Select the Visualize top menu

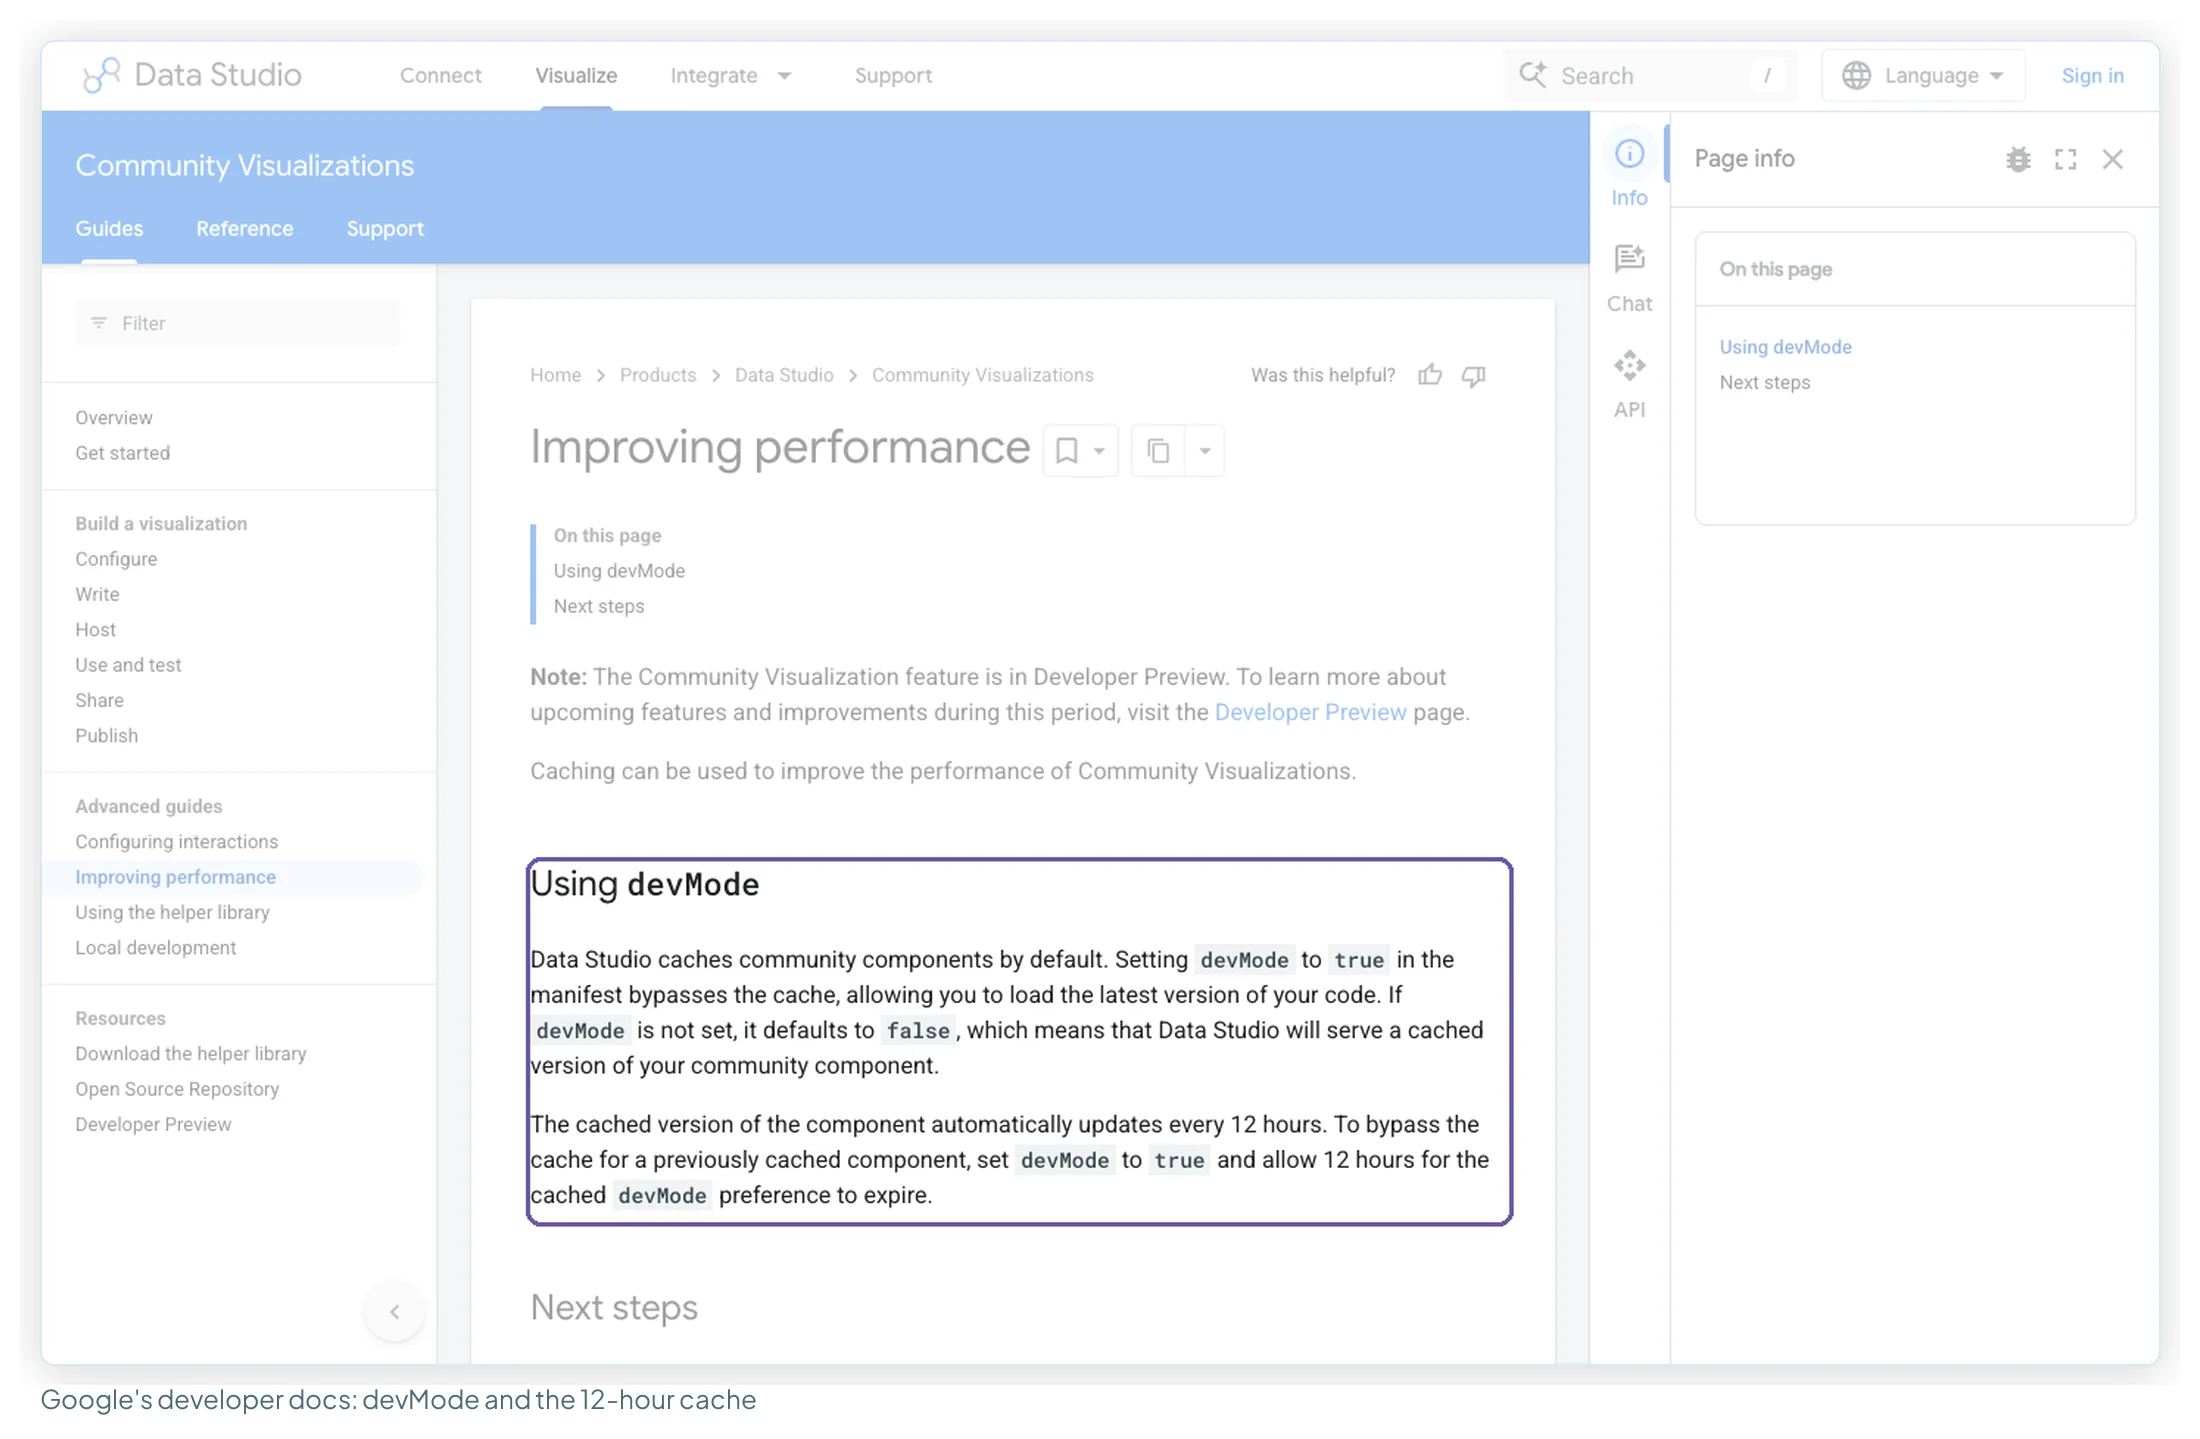tap(576, 75)
